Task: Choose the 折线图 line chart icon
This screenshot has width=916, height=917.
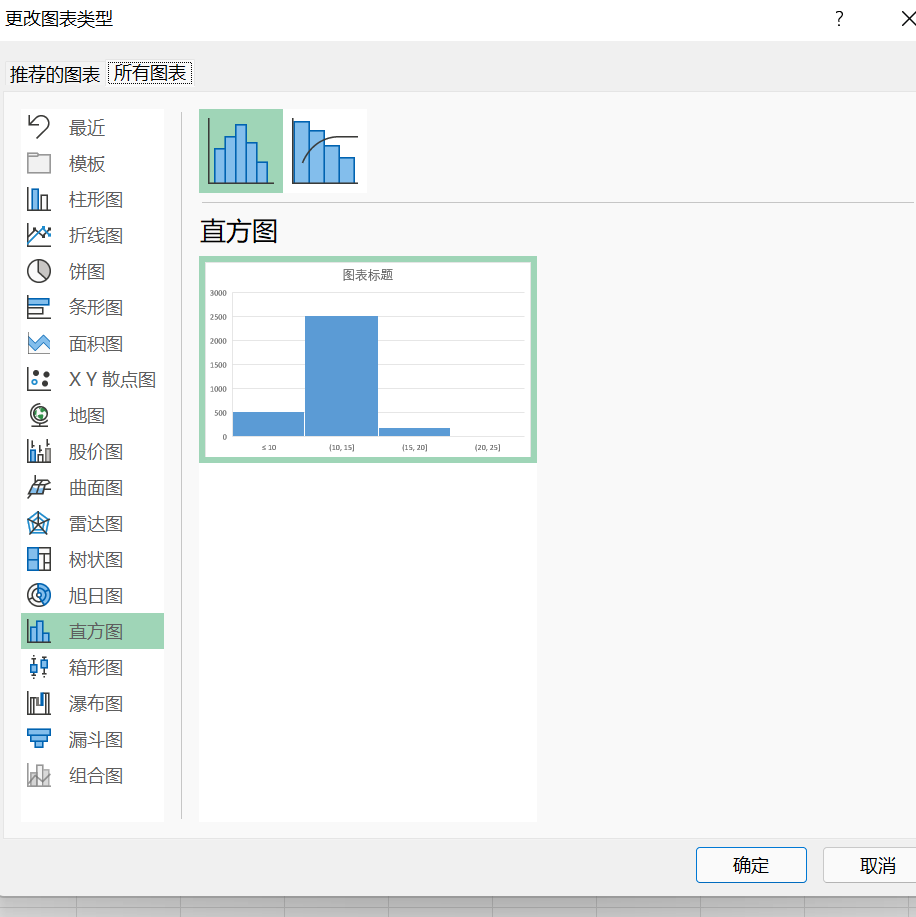Action: [39, 235]
